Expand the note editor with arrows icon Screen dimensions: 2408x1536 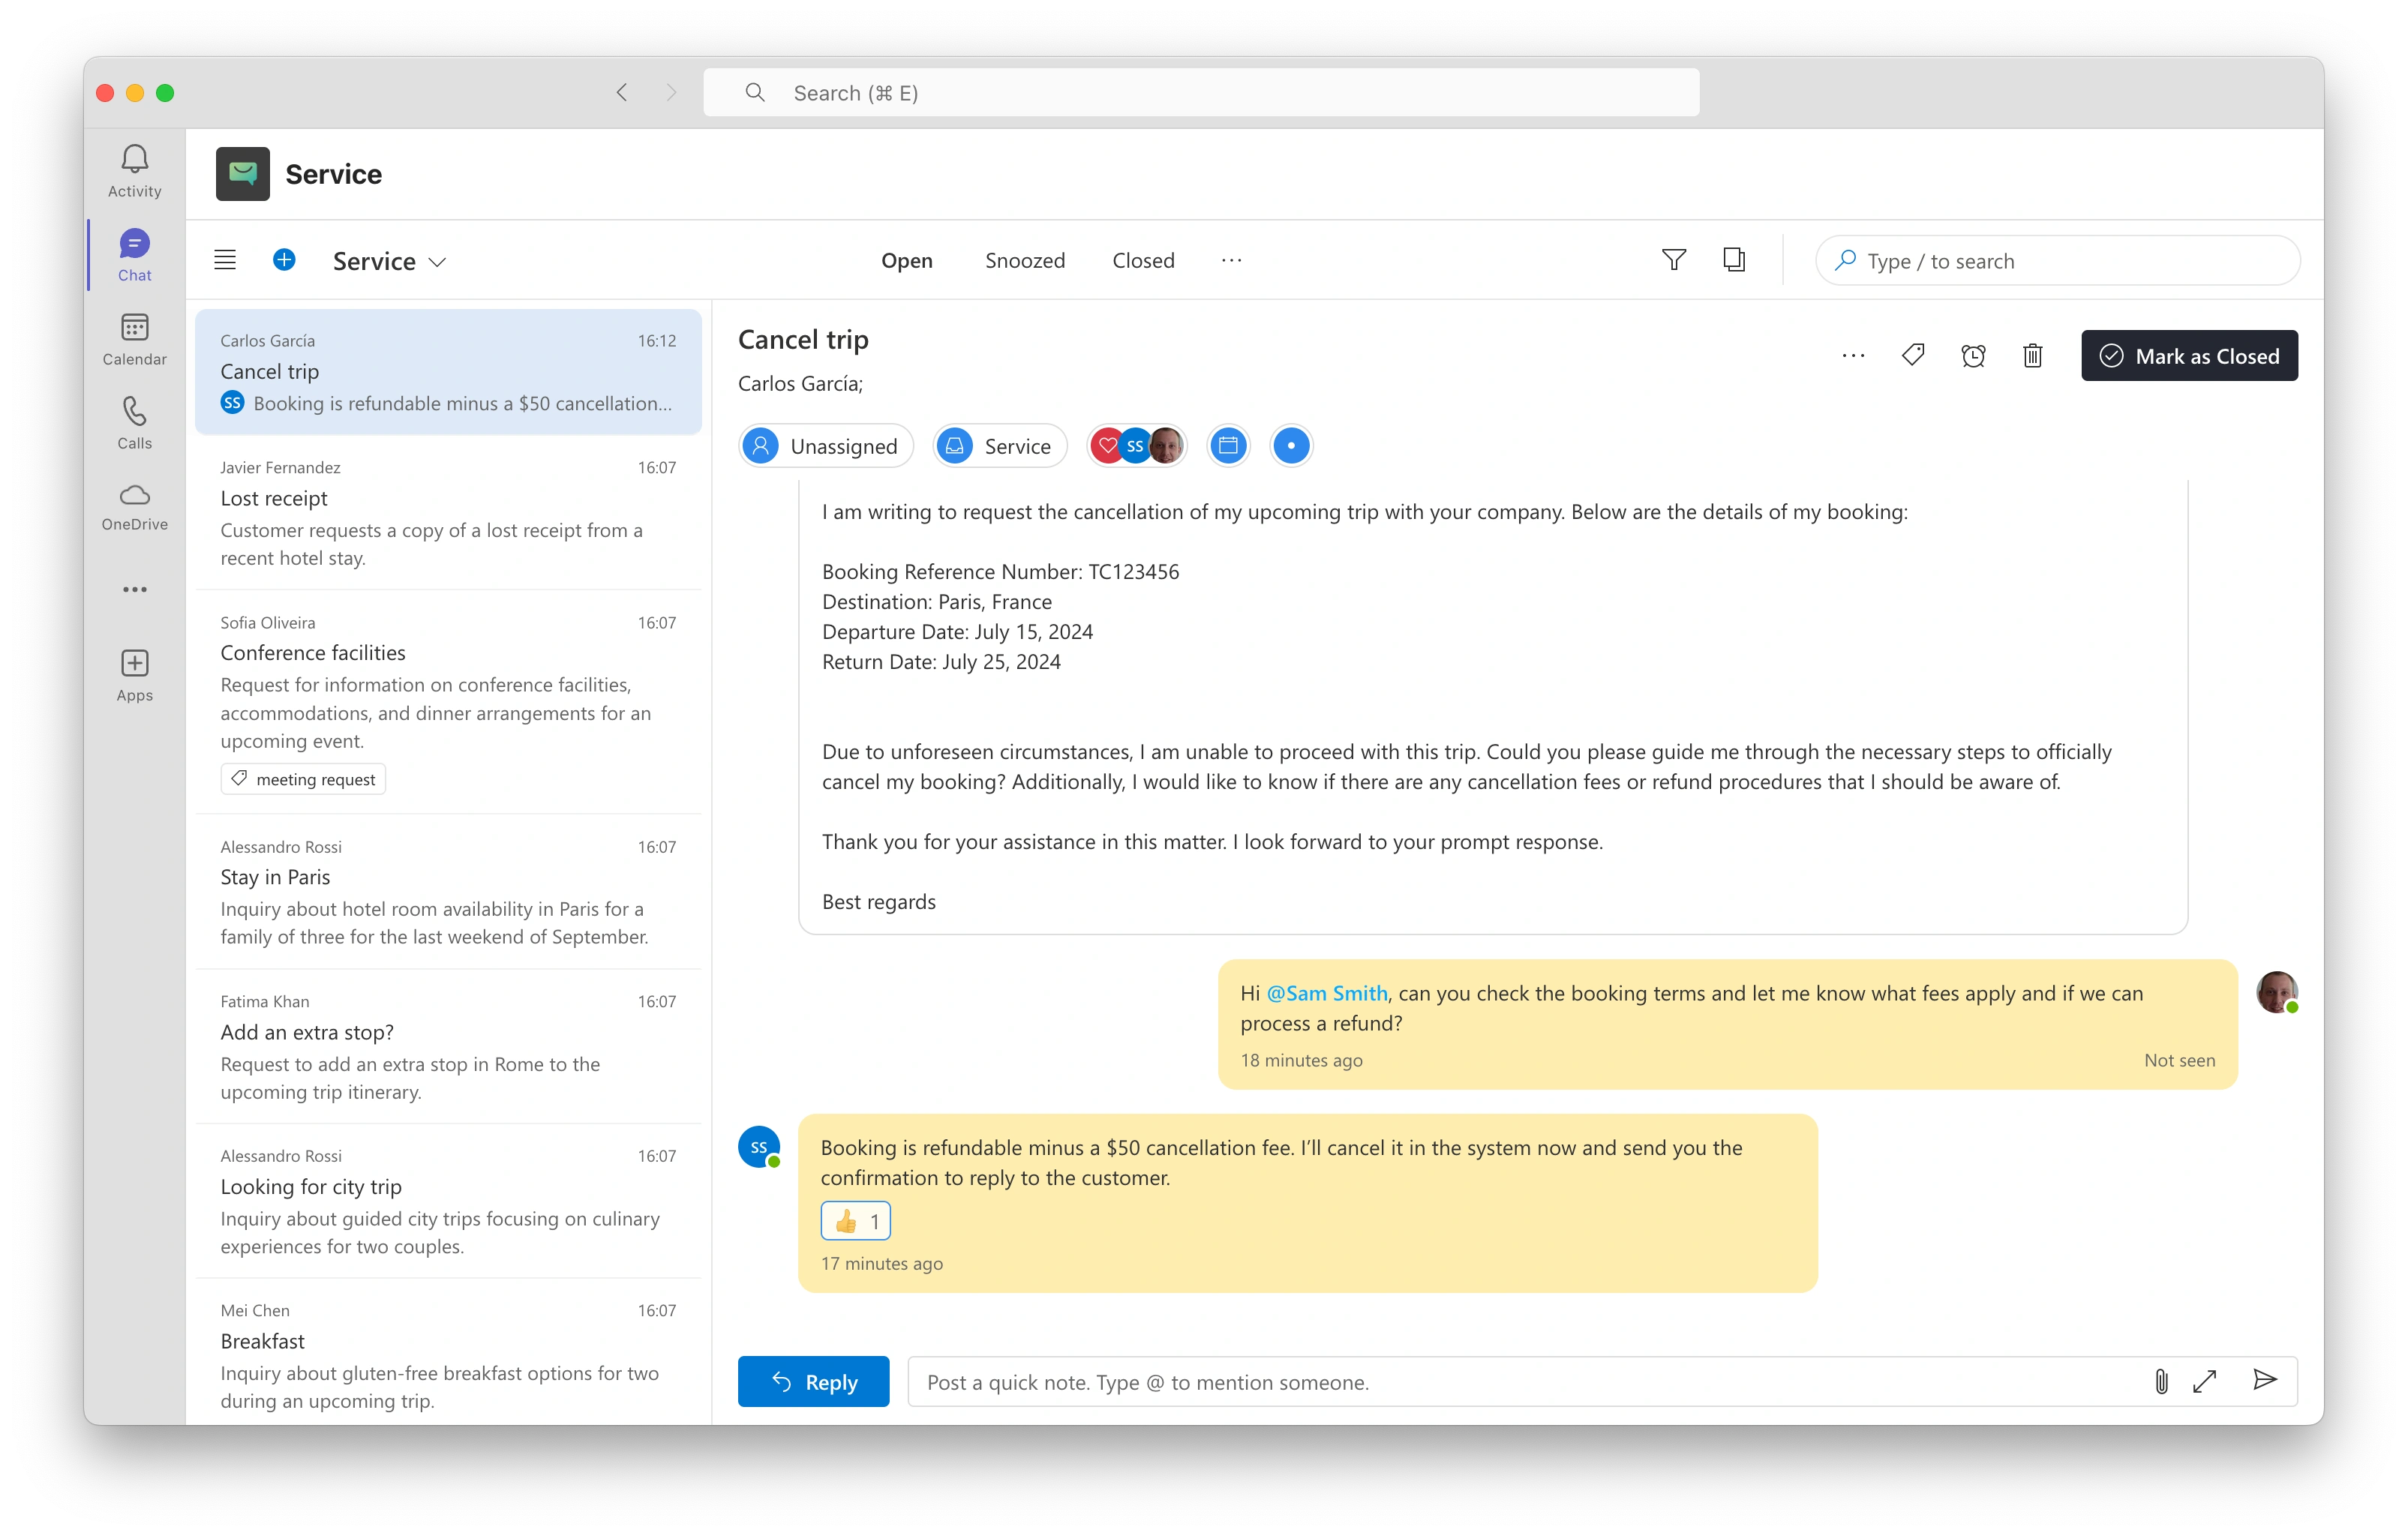[x=2204, y=1381]
